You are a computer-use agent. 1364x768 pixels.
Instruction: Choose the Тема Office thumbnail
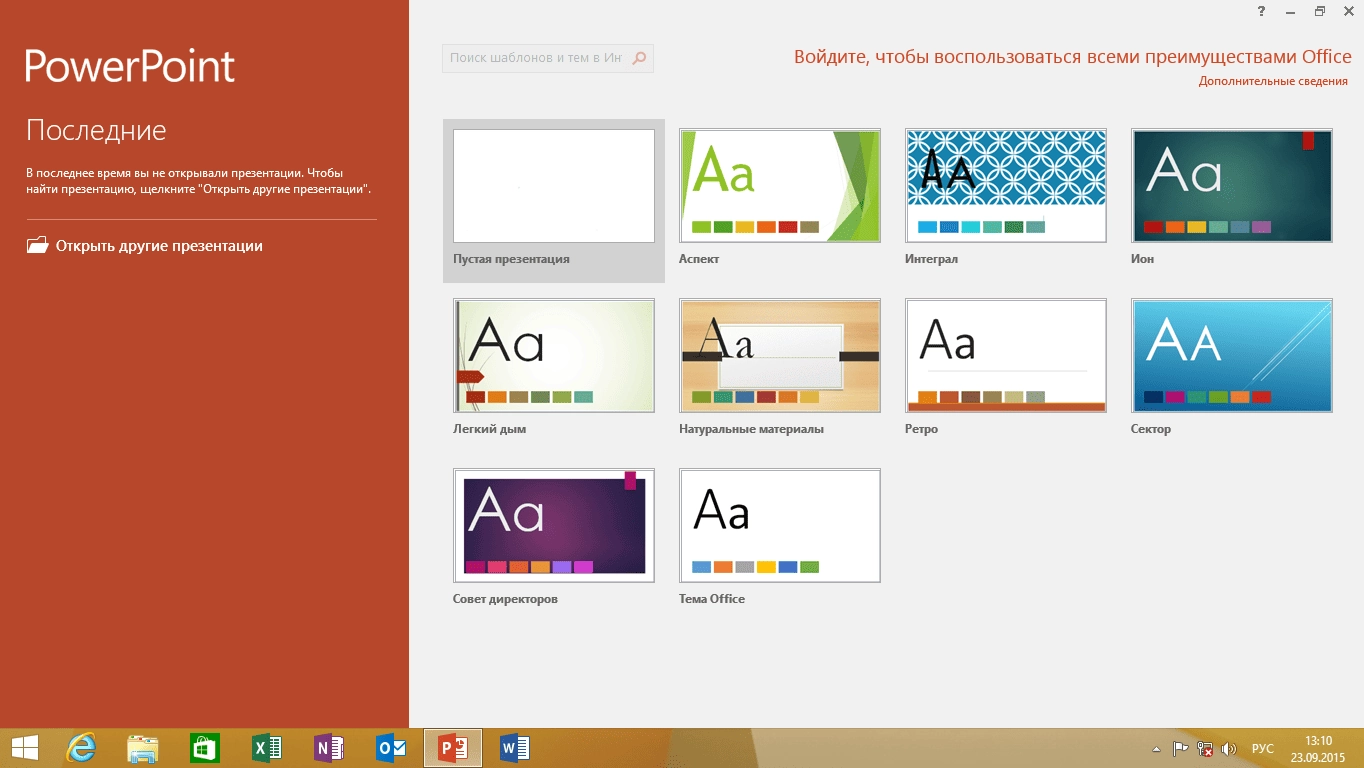[780, 526]
